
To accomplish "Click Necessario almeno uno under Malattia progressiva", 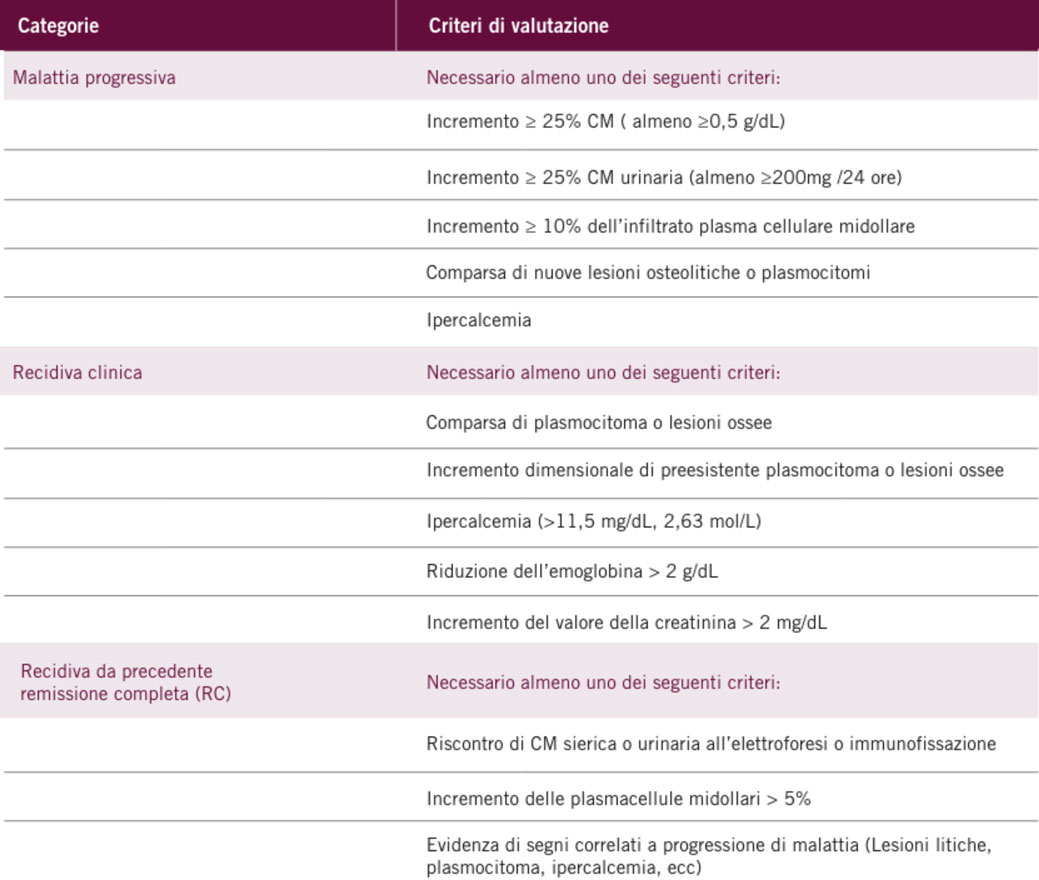I will click(603, 78).
